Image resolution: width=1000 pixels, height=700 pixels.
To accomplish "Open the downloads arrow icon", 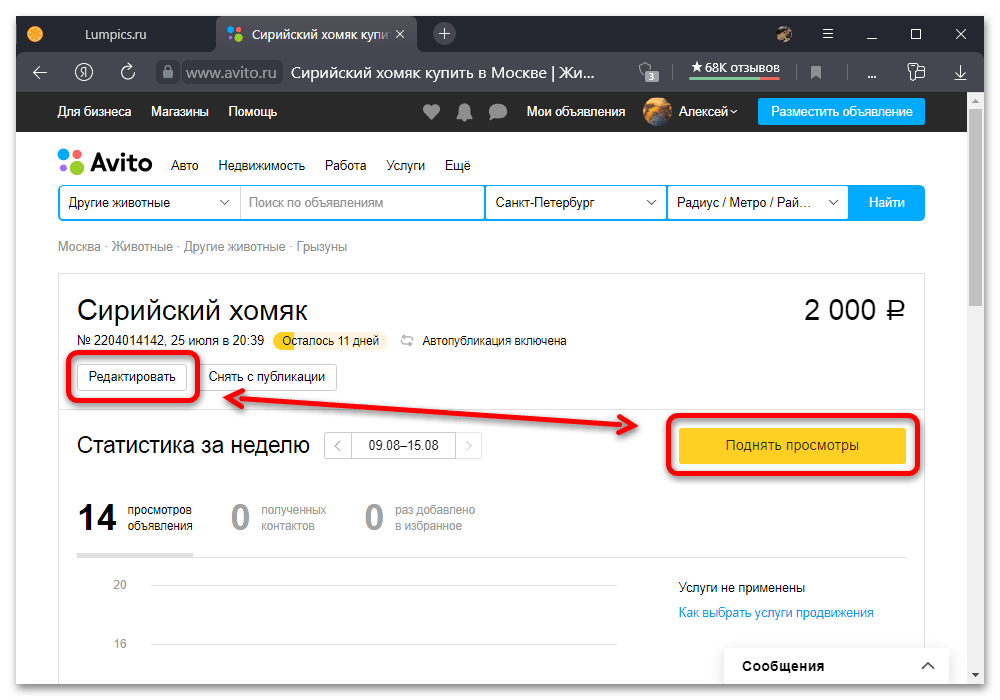I will (960, 73).
